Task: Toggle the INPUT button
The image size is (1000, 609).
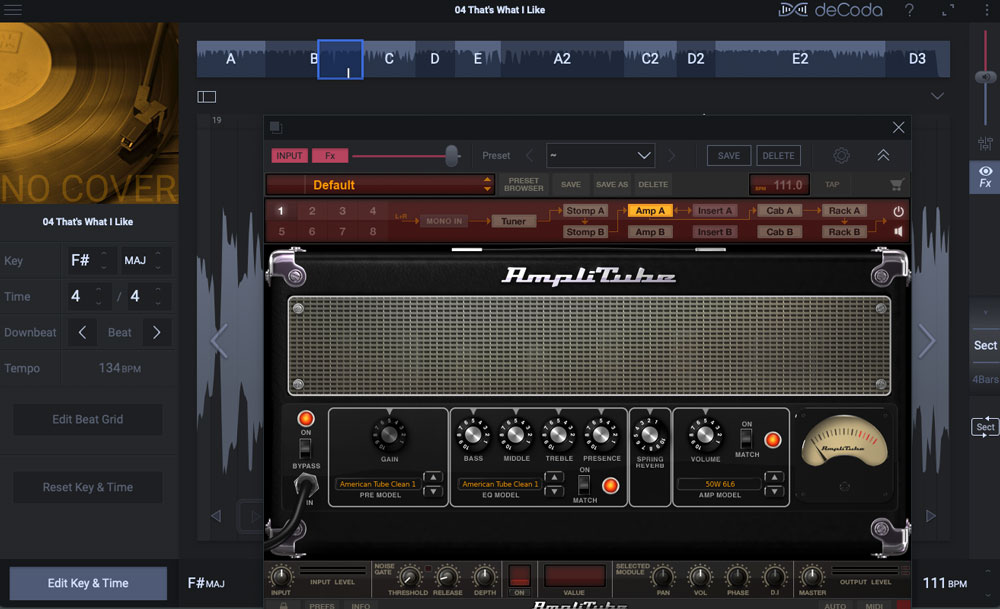Action: pos(289,156)
